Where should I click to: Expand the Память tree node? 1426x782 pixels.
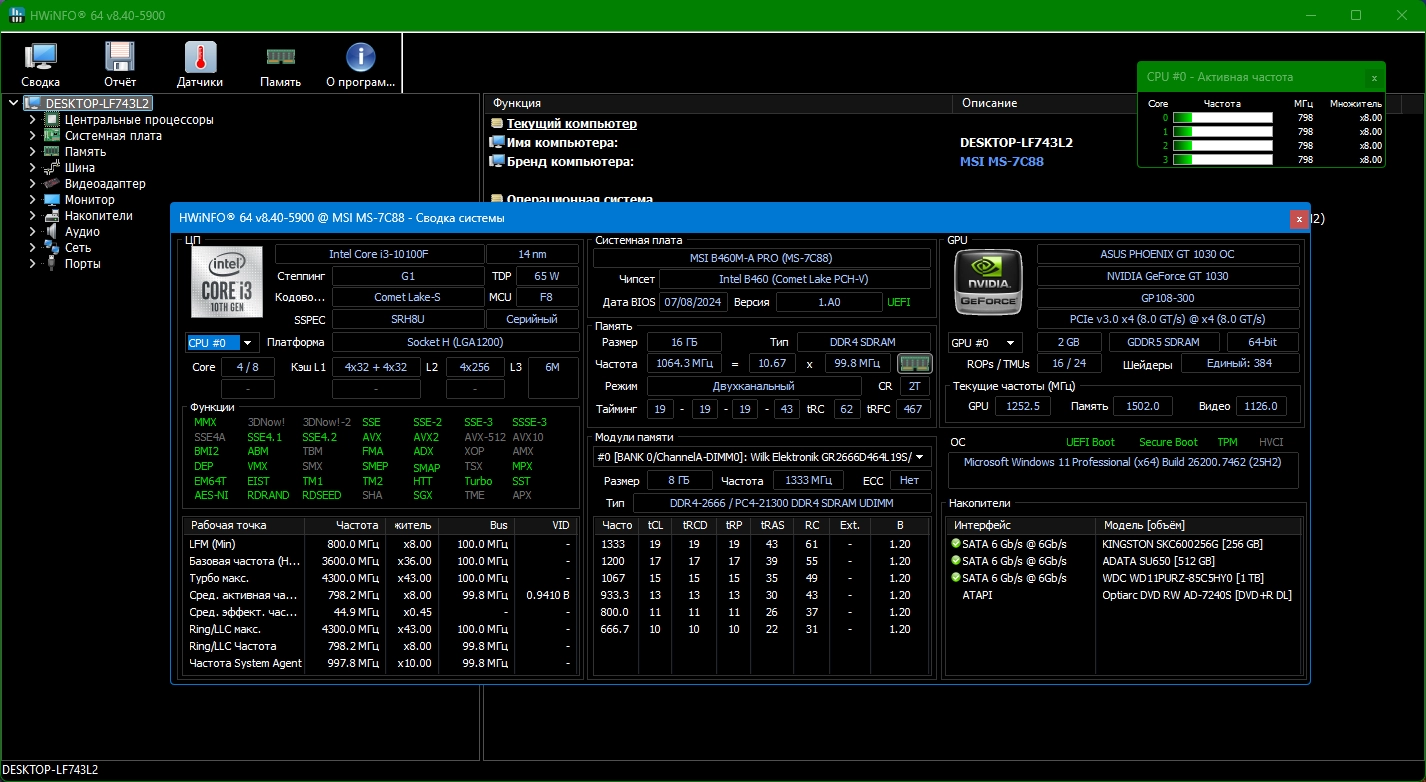(x=32, y=152)
